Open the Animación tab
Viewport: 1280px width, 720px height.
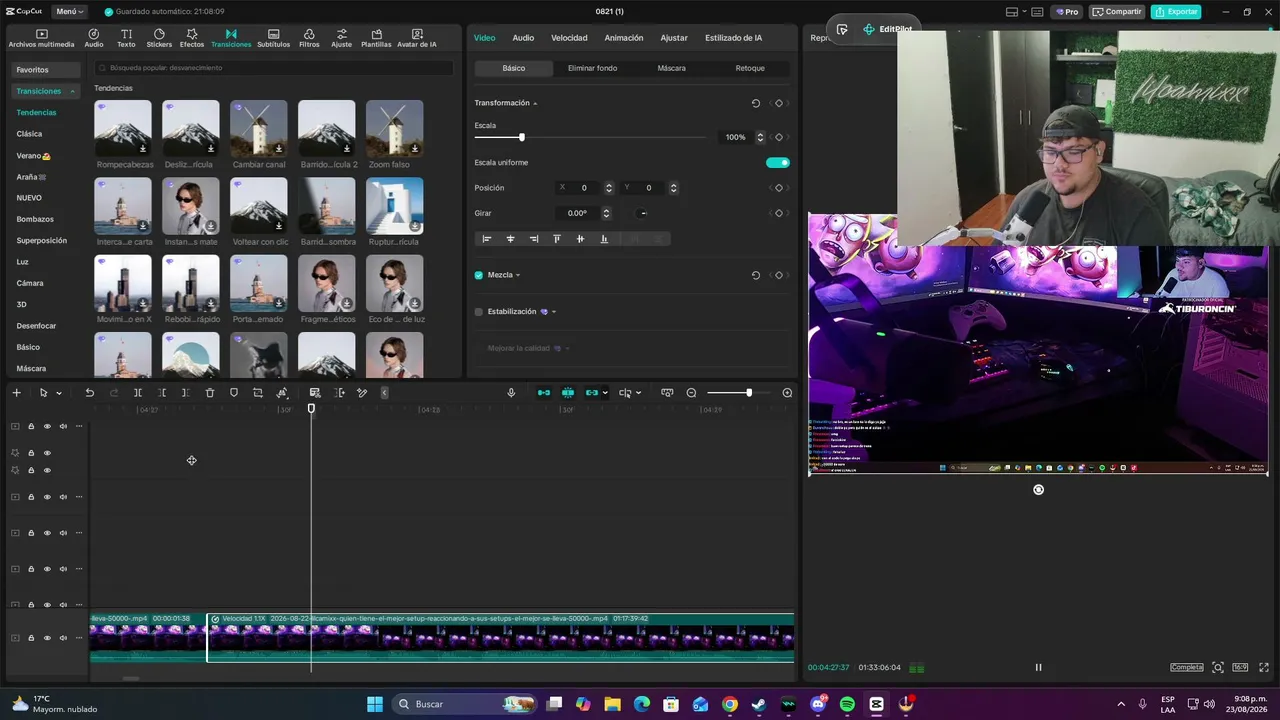(x=624, y=38)
